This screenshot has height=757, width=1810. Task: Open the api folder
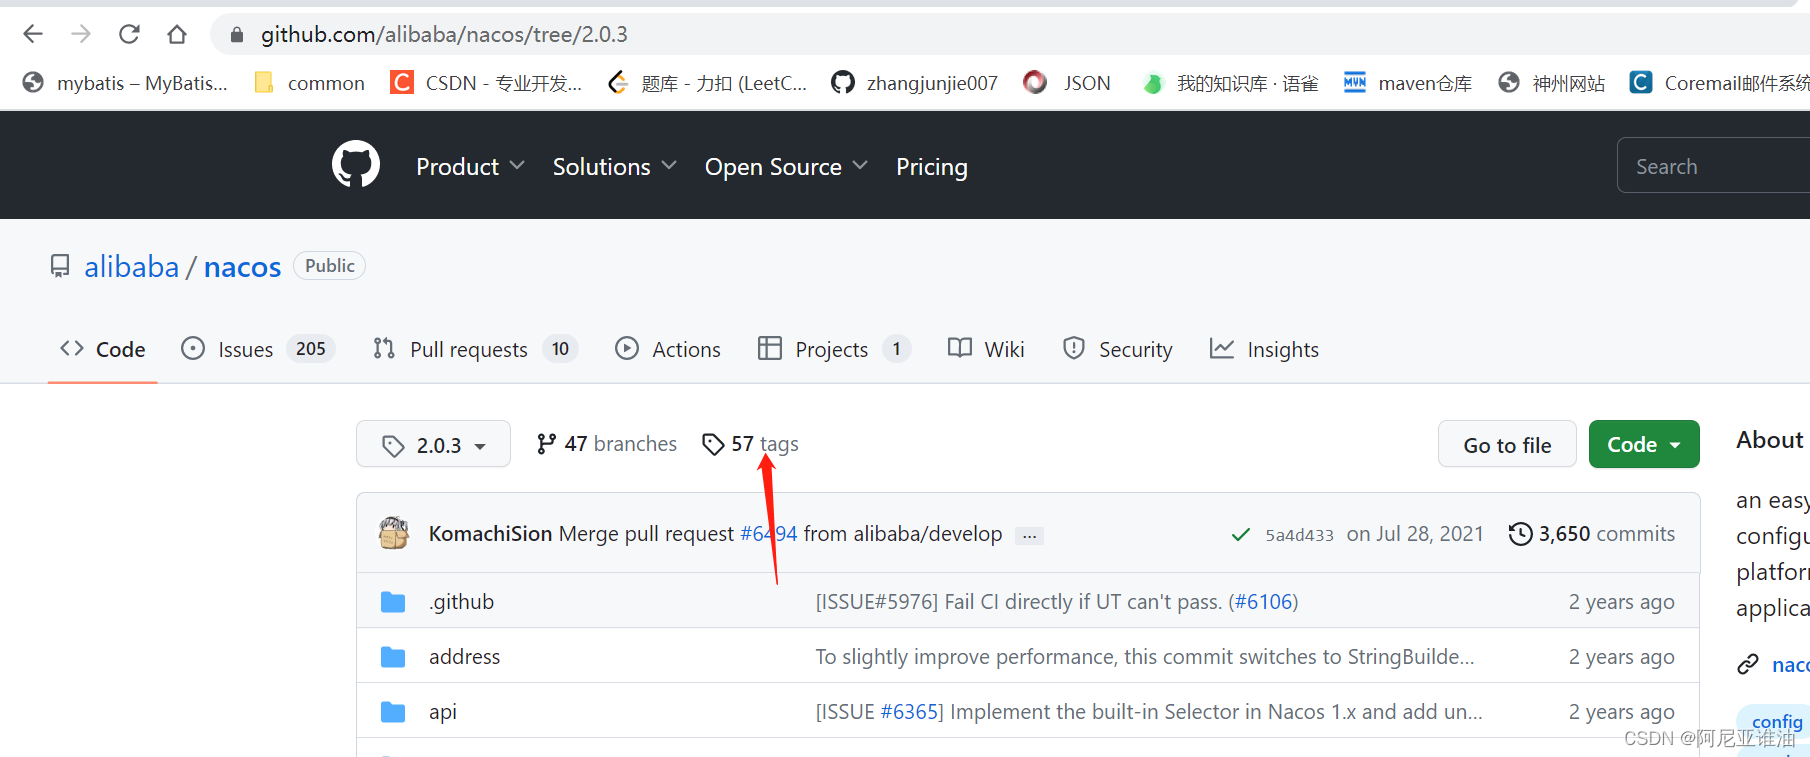click(x=443, y=711)
